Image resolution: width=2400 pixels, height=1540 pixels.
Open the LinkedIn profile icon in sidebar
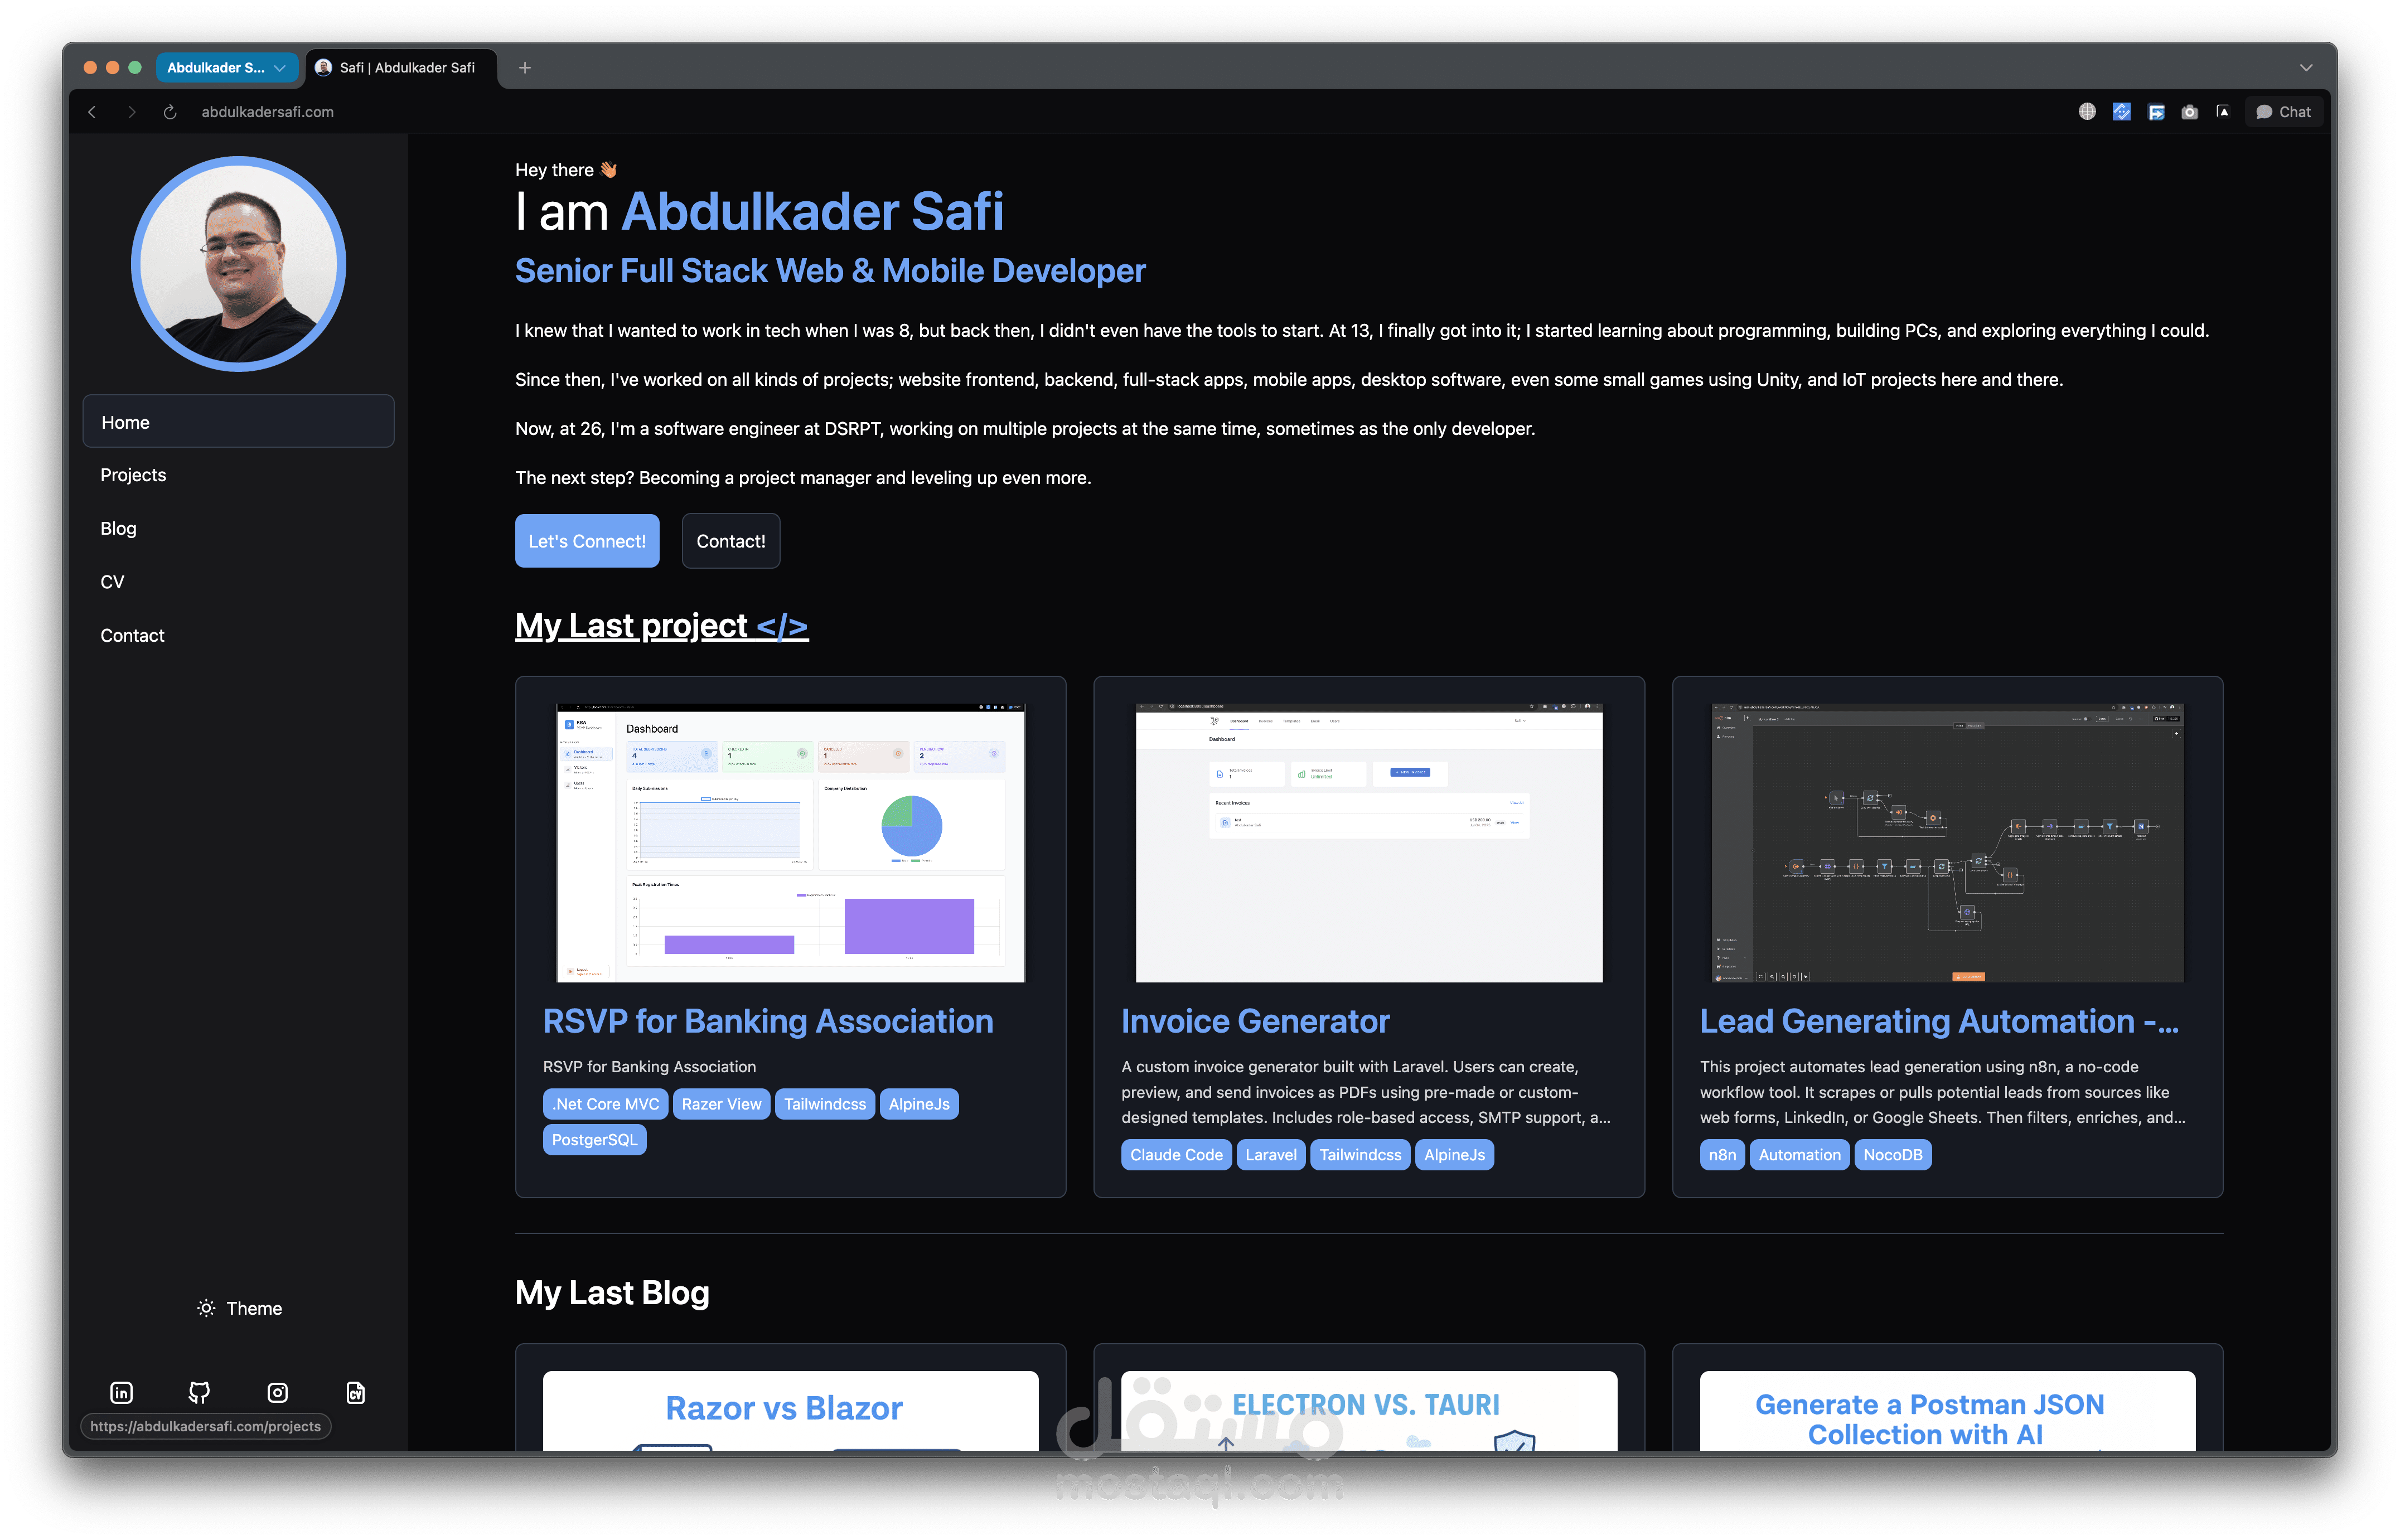tap(121, 1392)
